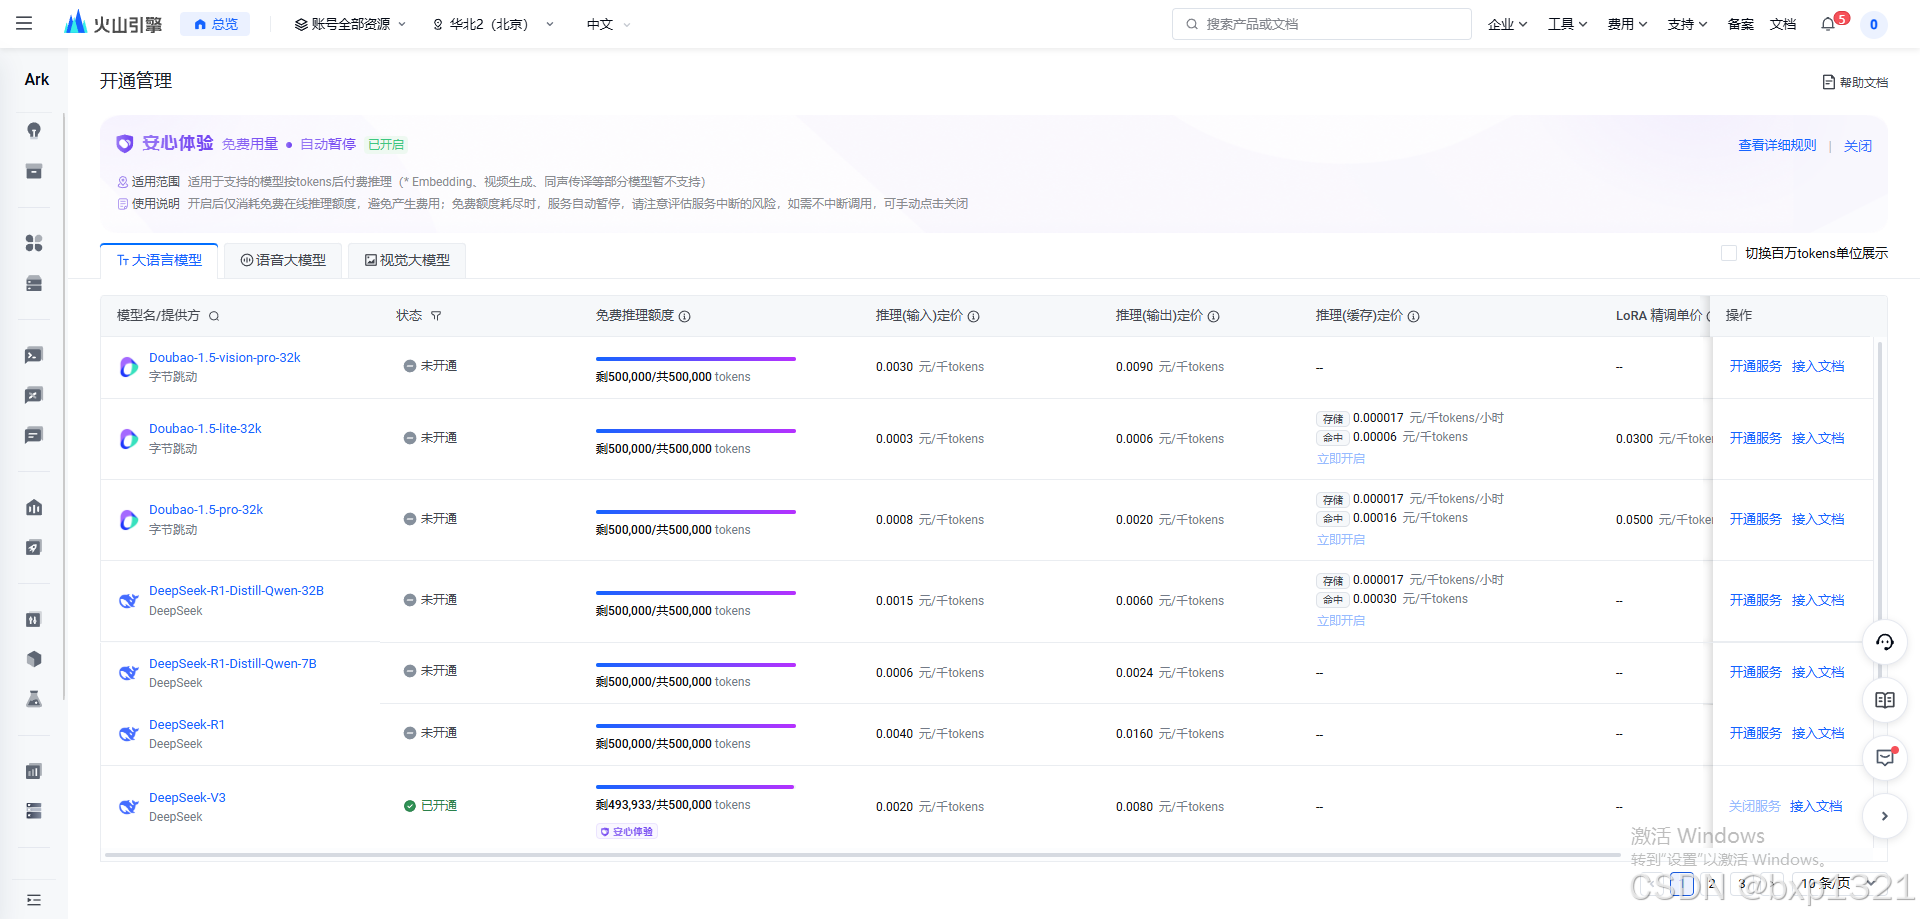Expand the 费用 menu
This screenshot has width=1920, height=919.
click(1627, 24)
